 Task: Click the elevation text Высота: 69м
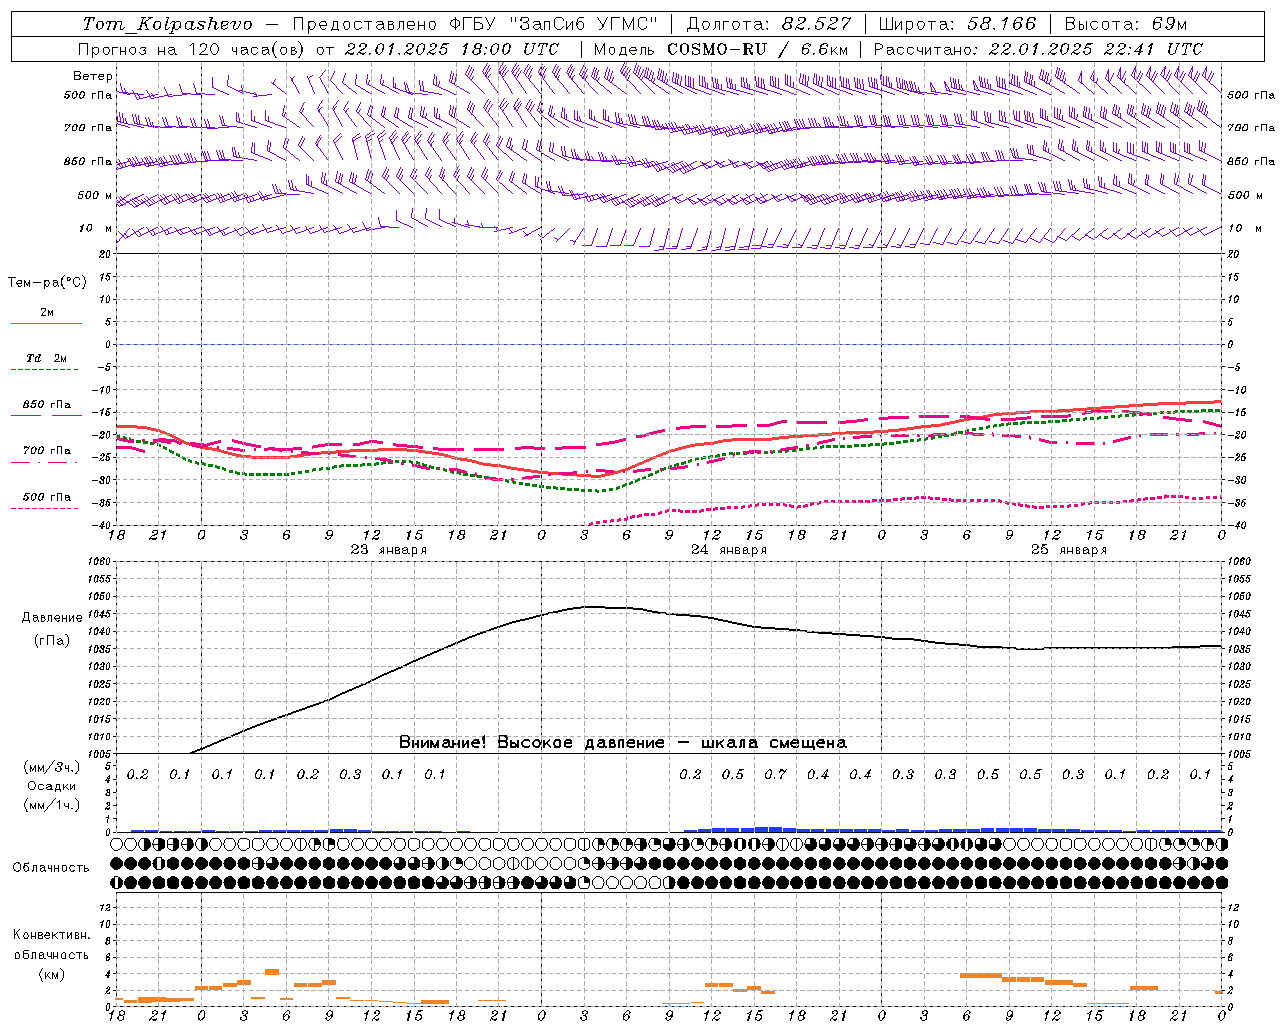[1126, 24]
